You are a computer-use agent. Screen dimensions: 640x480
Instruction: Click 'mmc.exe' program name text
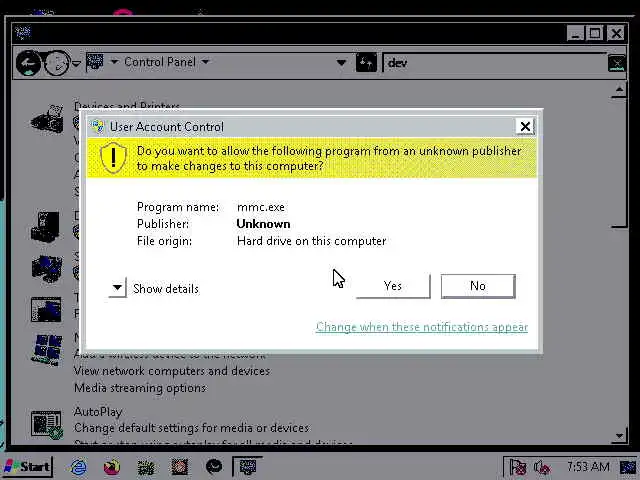[261, 207]
